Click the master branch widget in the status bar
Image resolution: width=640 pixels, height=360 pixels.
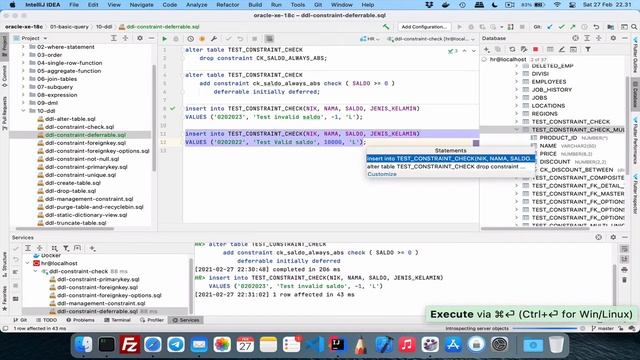tap(602, 328)
